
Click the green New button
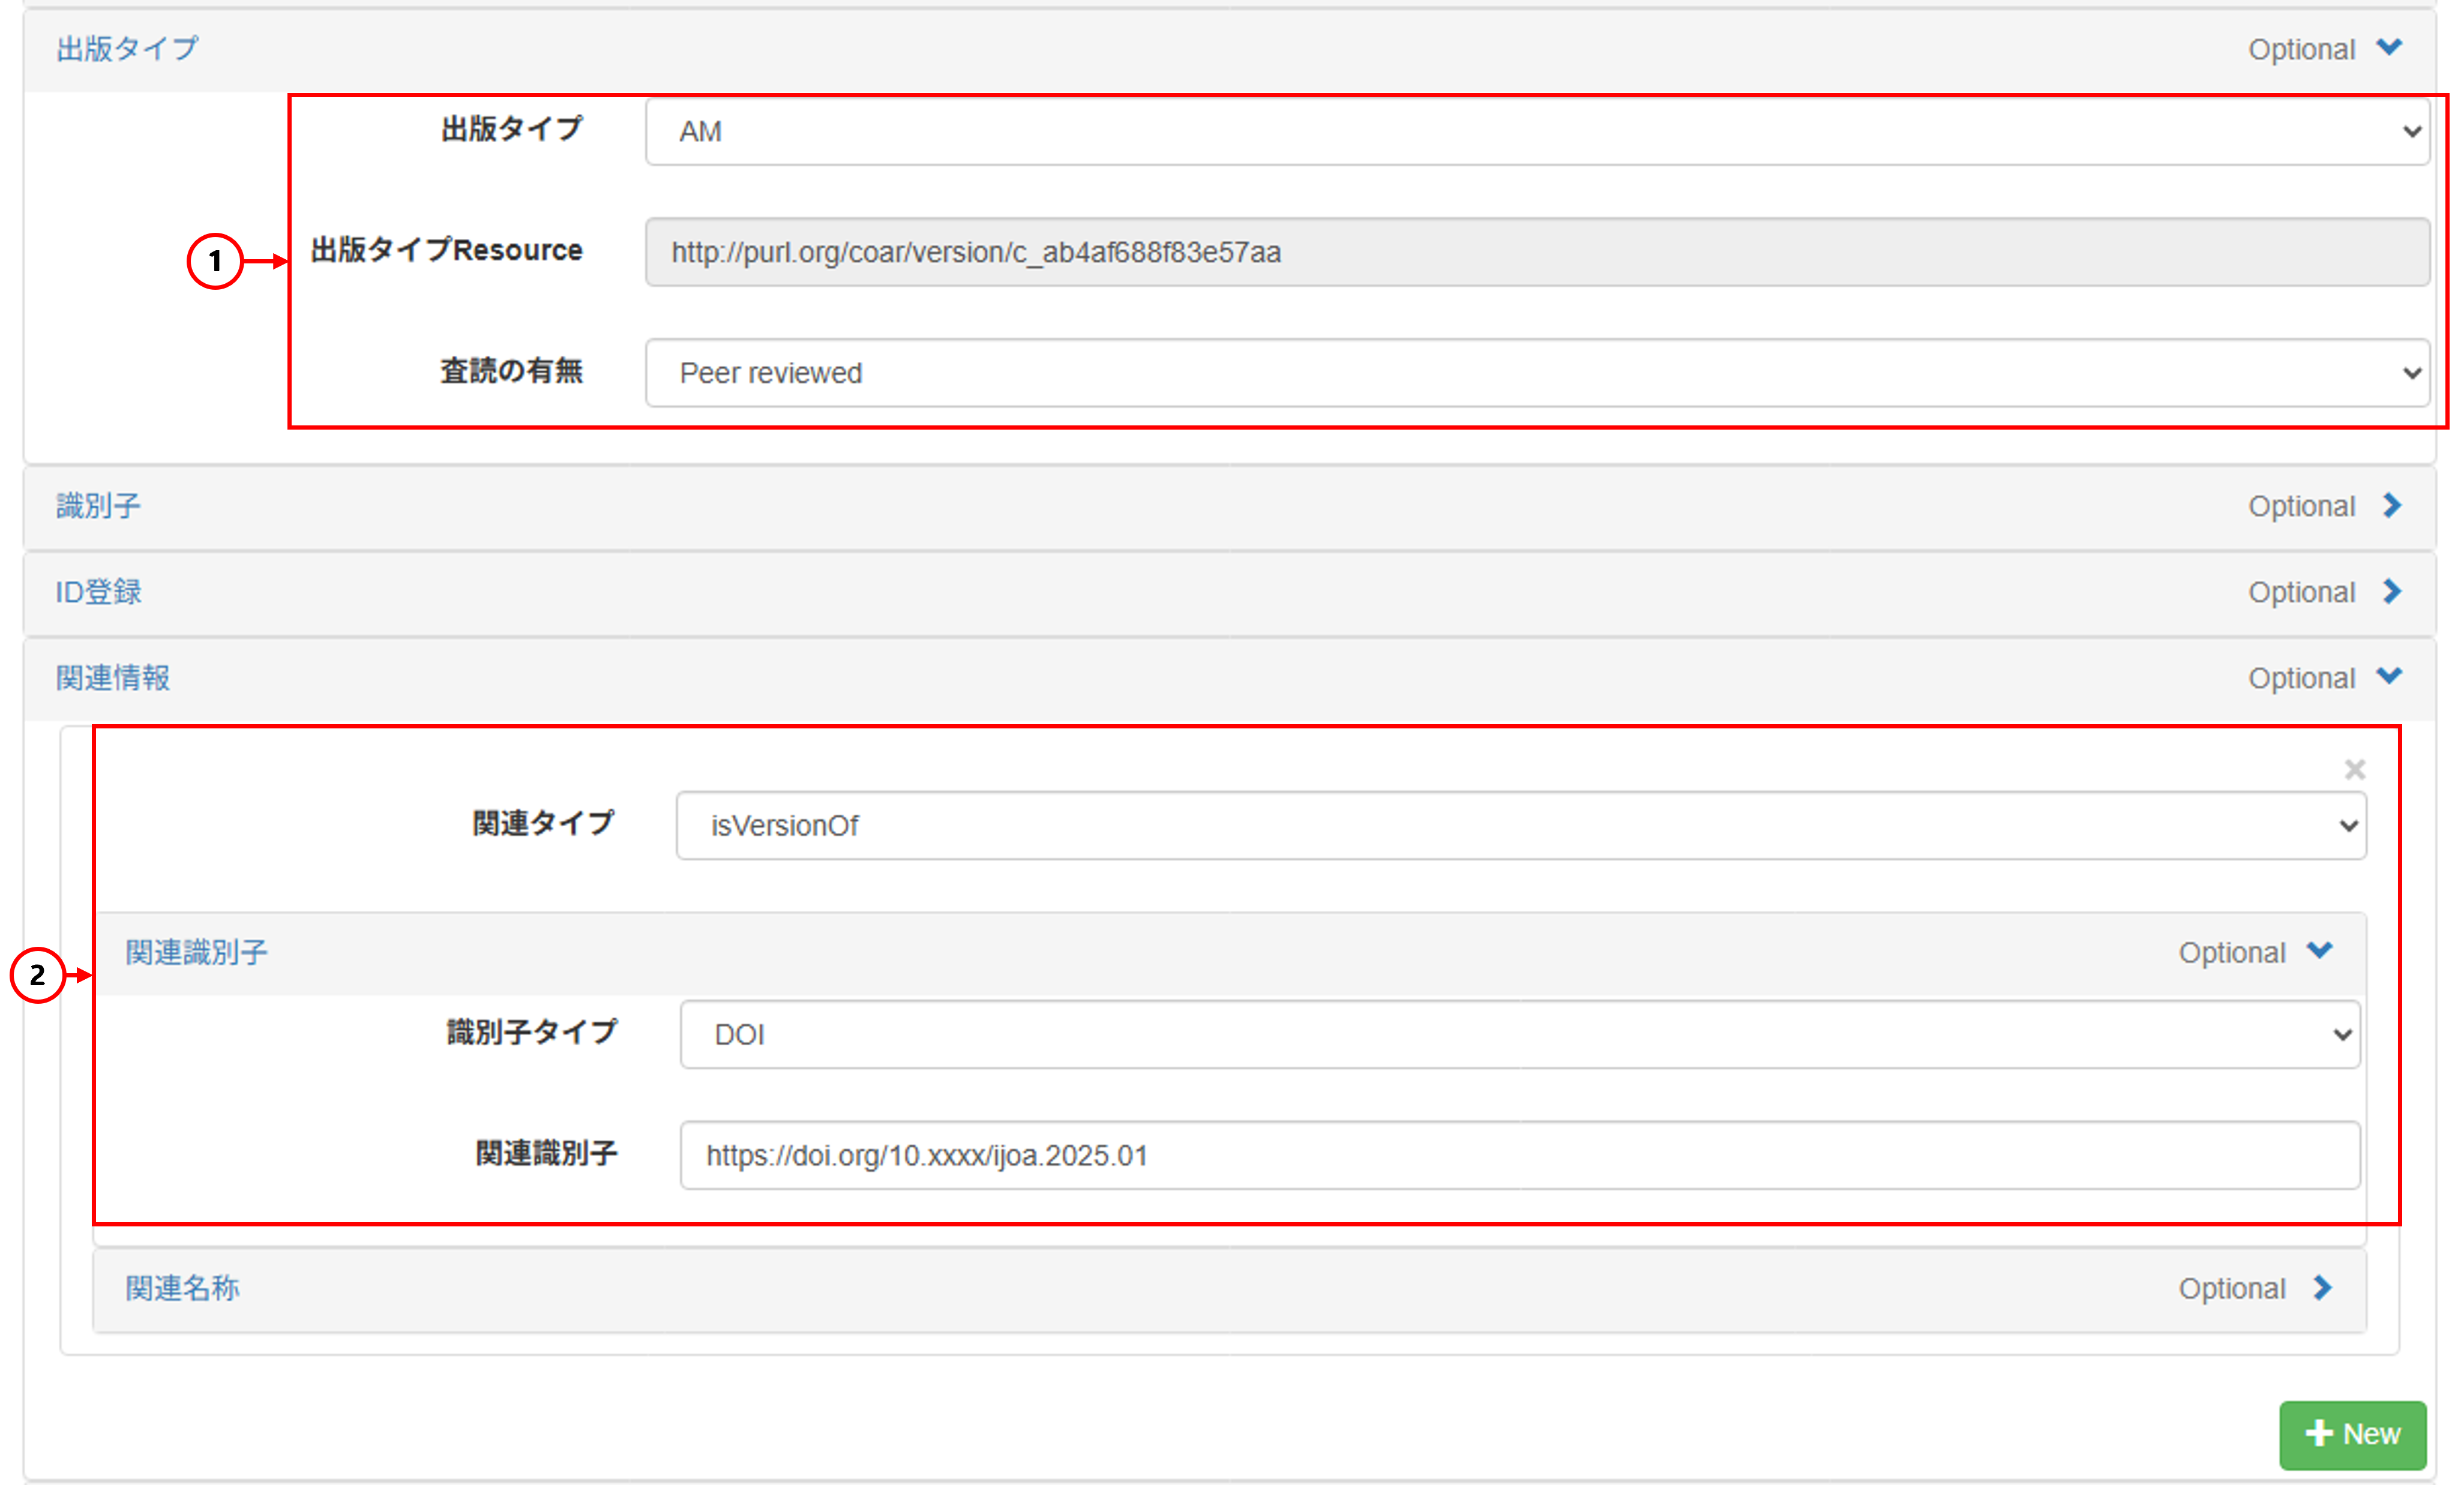coord(2352,1434)
